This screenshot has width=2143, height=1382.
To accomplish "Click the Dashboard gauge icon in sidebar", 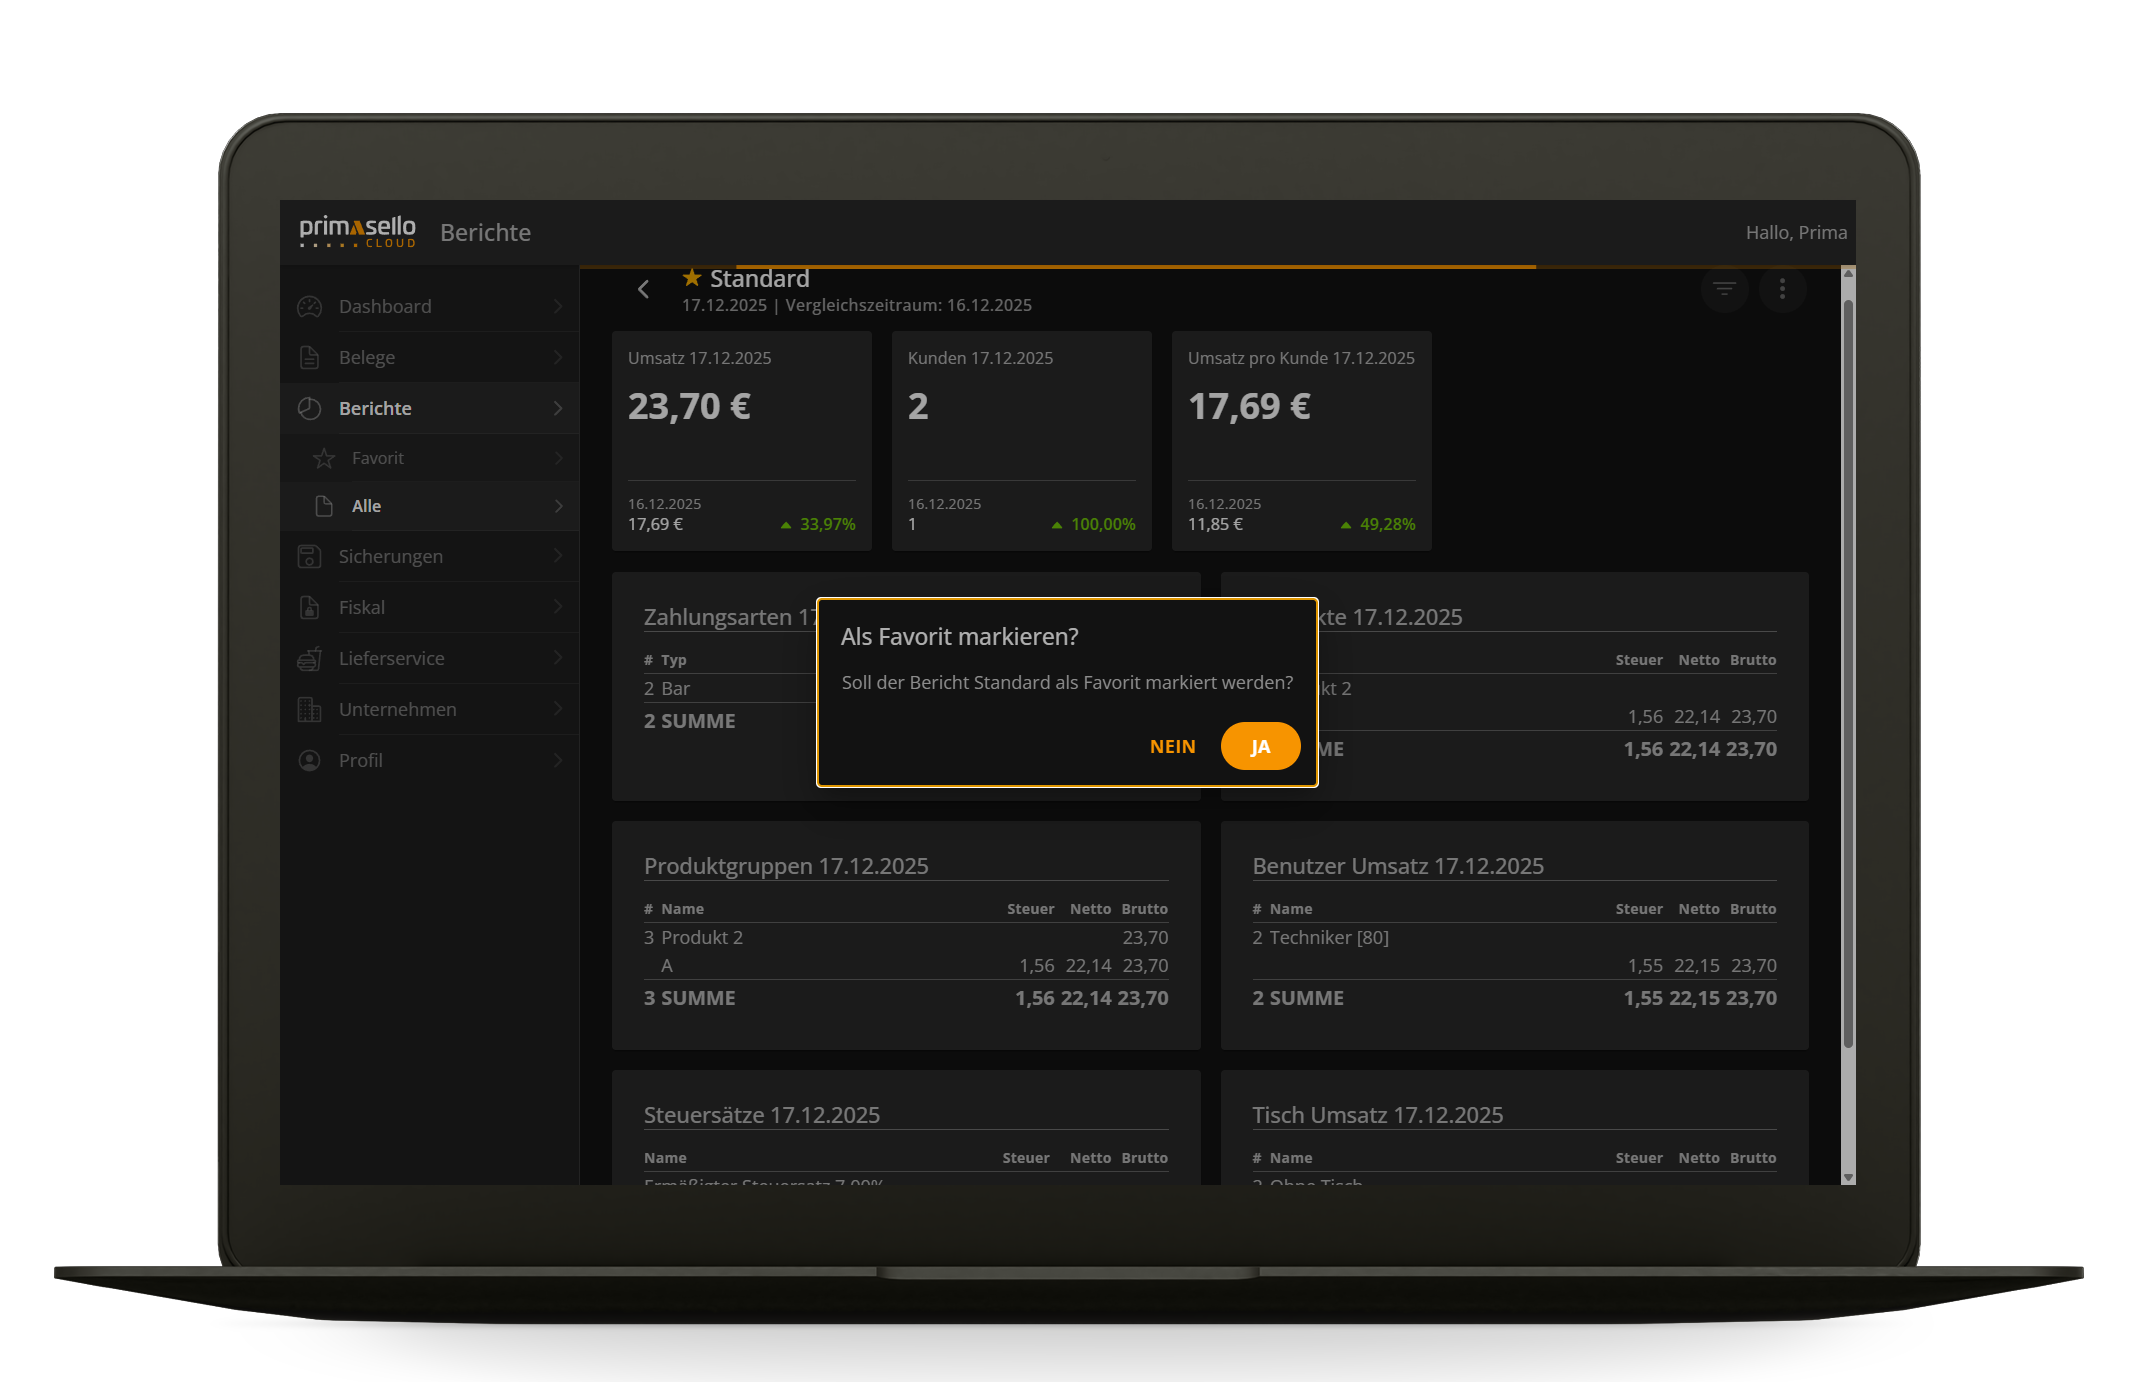I will pos(310,307).
